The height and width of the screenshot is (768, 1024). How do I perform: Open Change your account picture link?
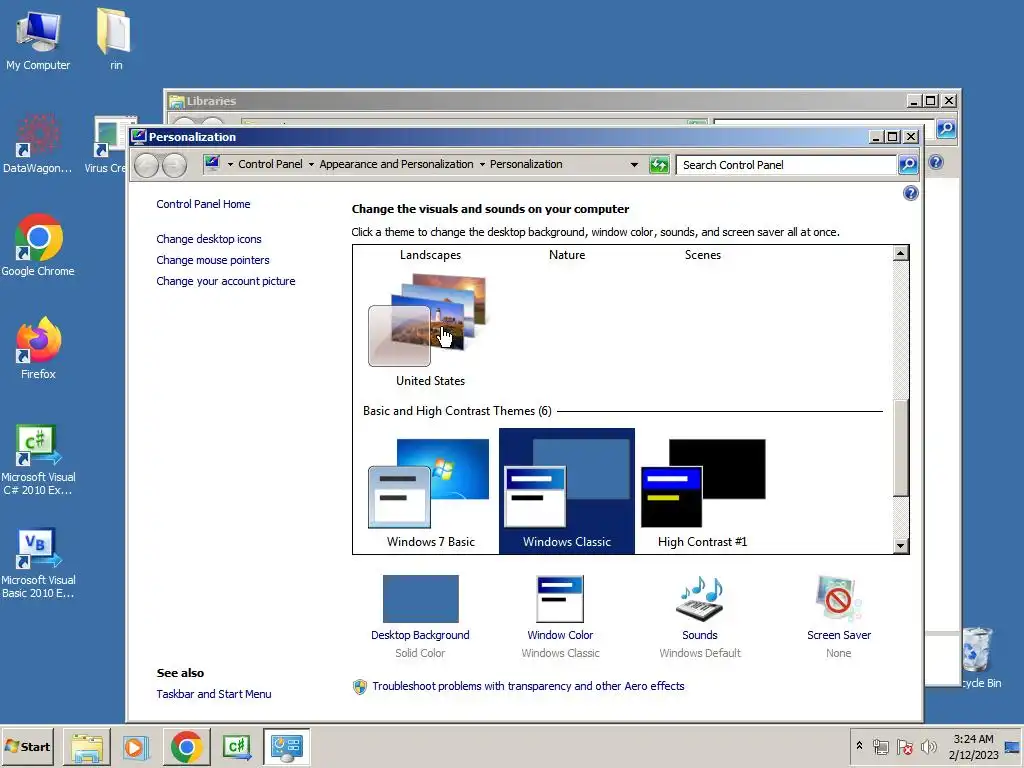point(225,281)
